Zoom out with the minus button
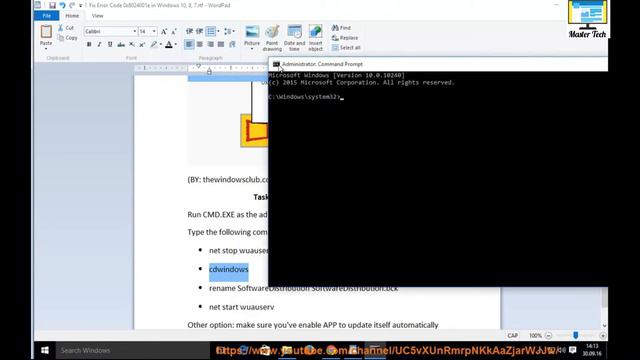The width and height of the screenshot is (640, 360). pyautogui.click(x=549, y=336)
